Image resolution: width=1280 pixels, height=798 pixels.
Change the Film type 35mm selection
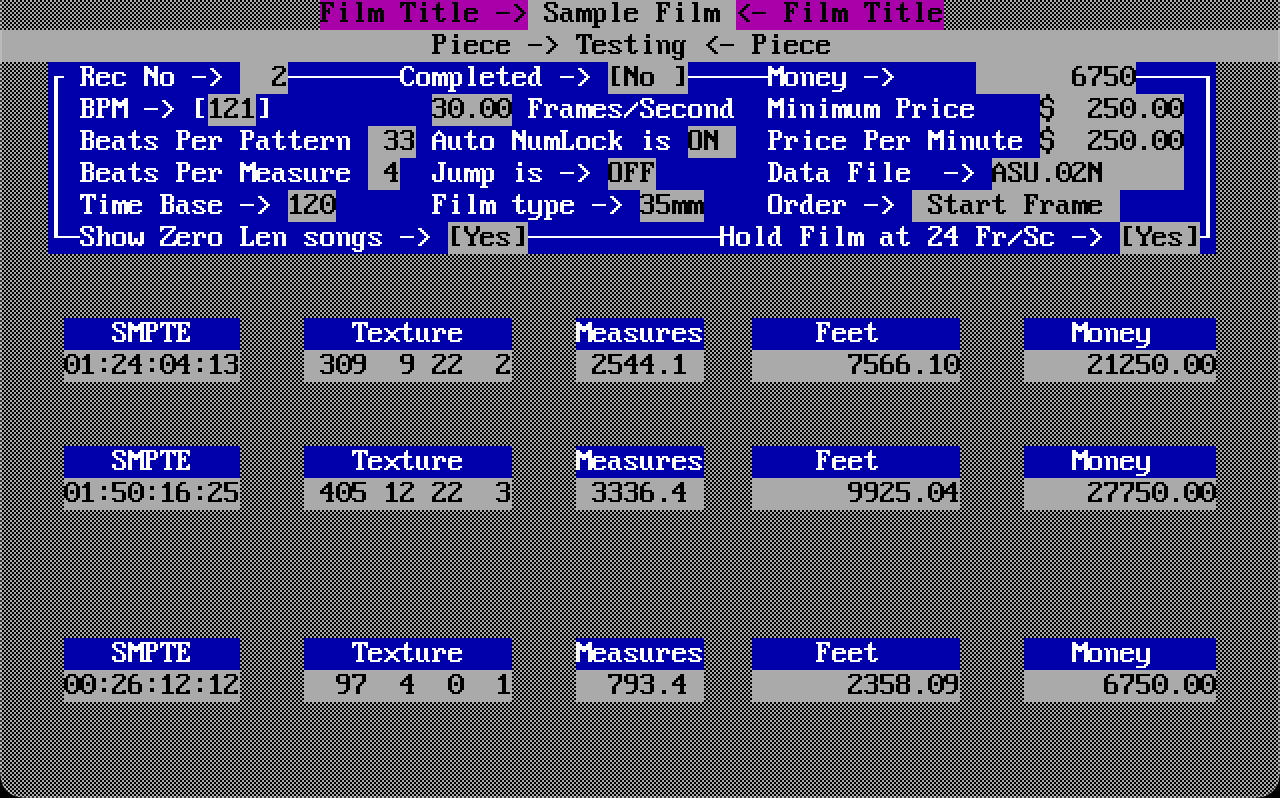(x=672, y=206)
